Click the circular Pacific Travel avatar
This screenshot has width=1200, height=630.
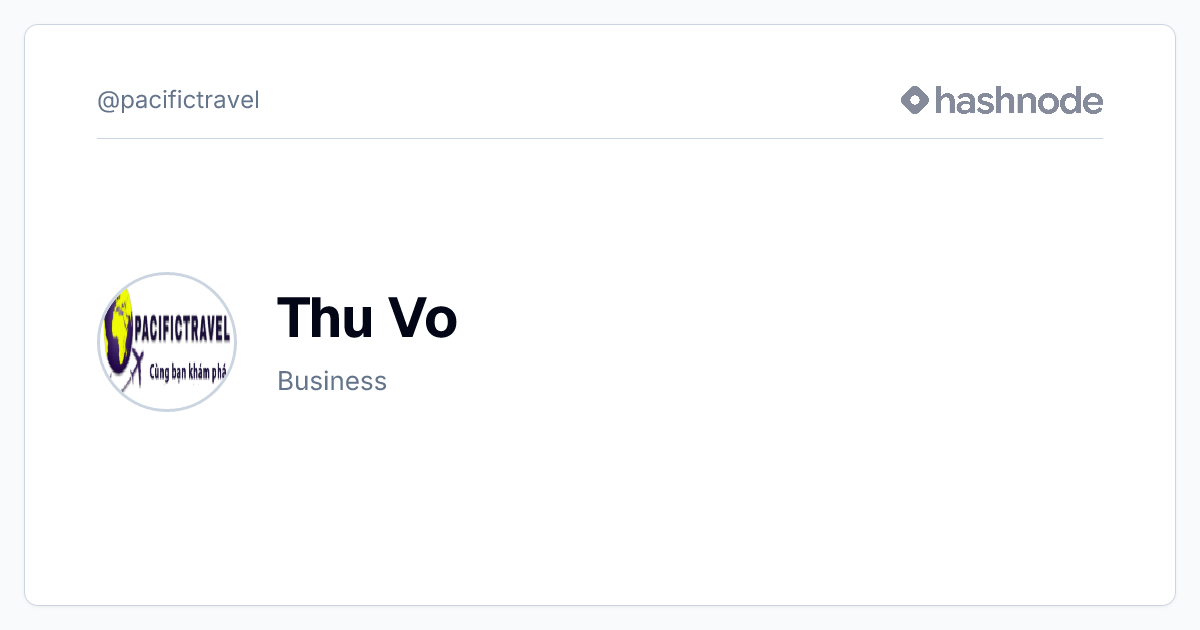(x=167, y=341)
